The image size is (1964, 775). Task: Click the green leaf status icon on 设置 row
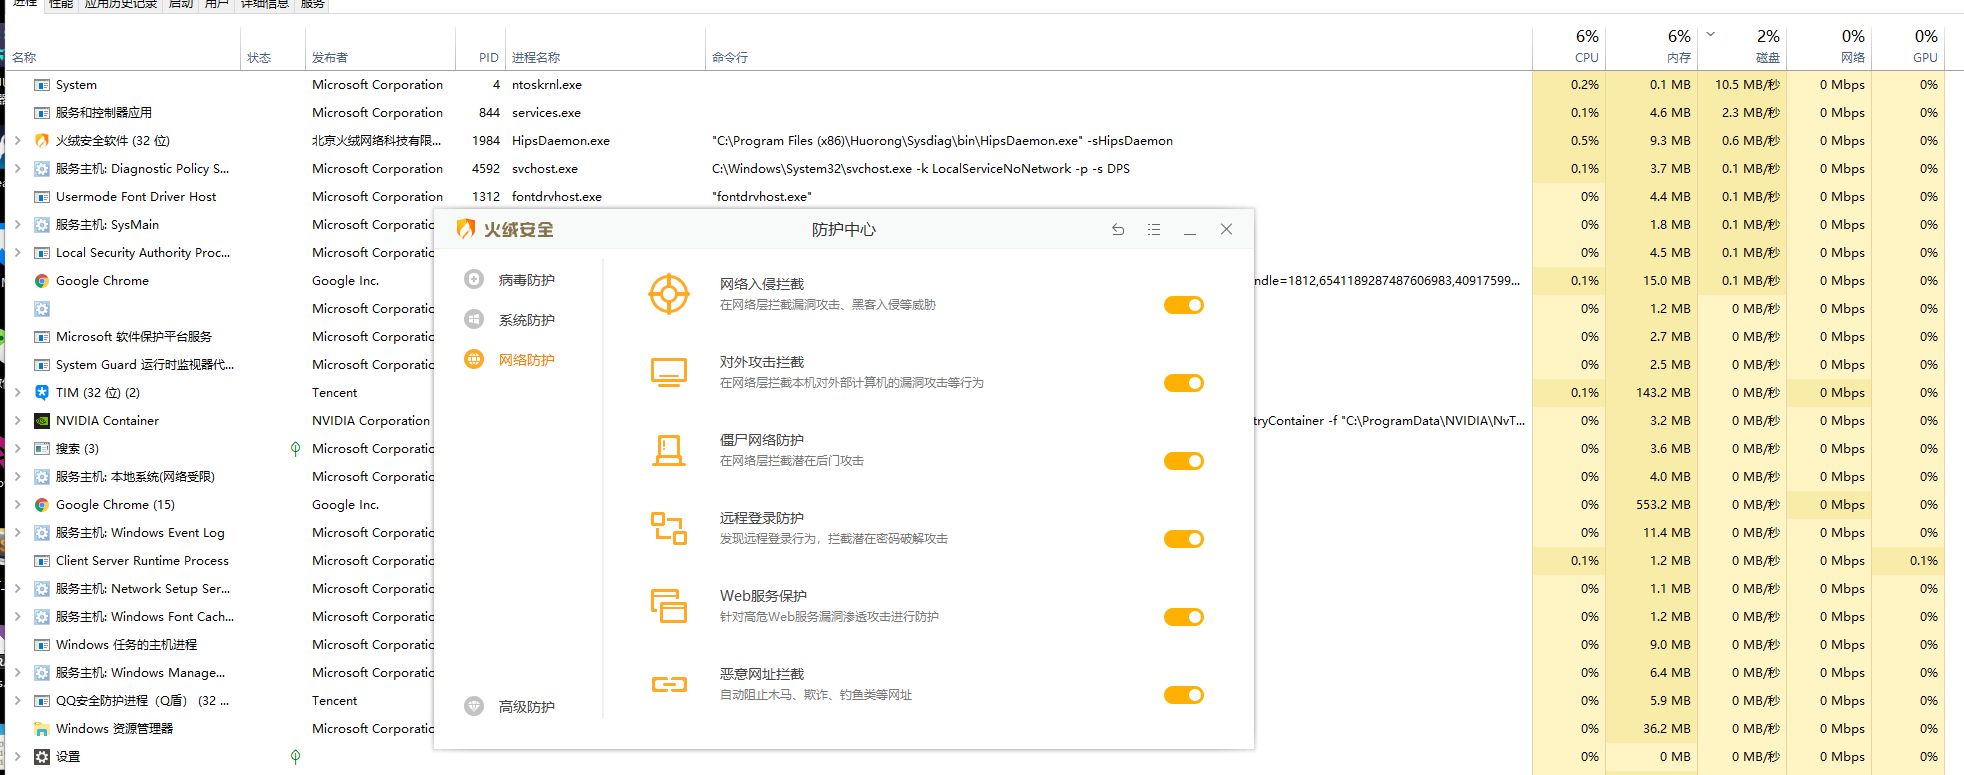click(x=295, y=757)
